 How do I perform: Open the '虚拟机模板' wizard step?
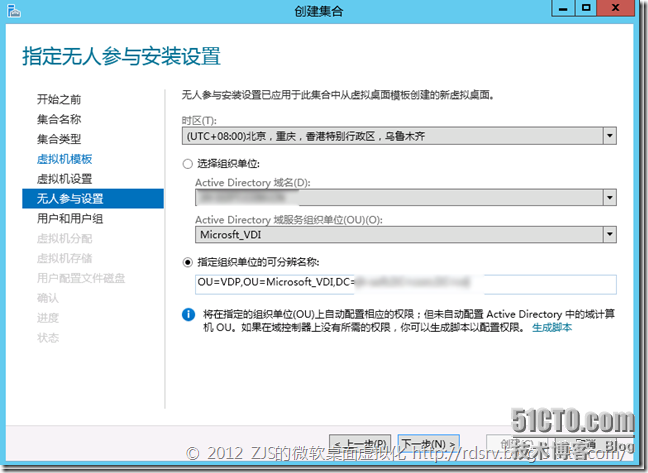click(x=64, y=159)
